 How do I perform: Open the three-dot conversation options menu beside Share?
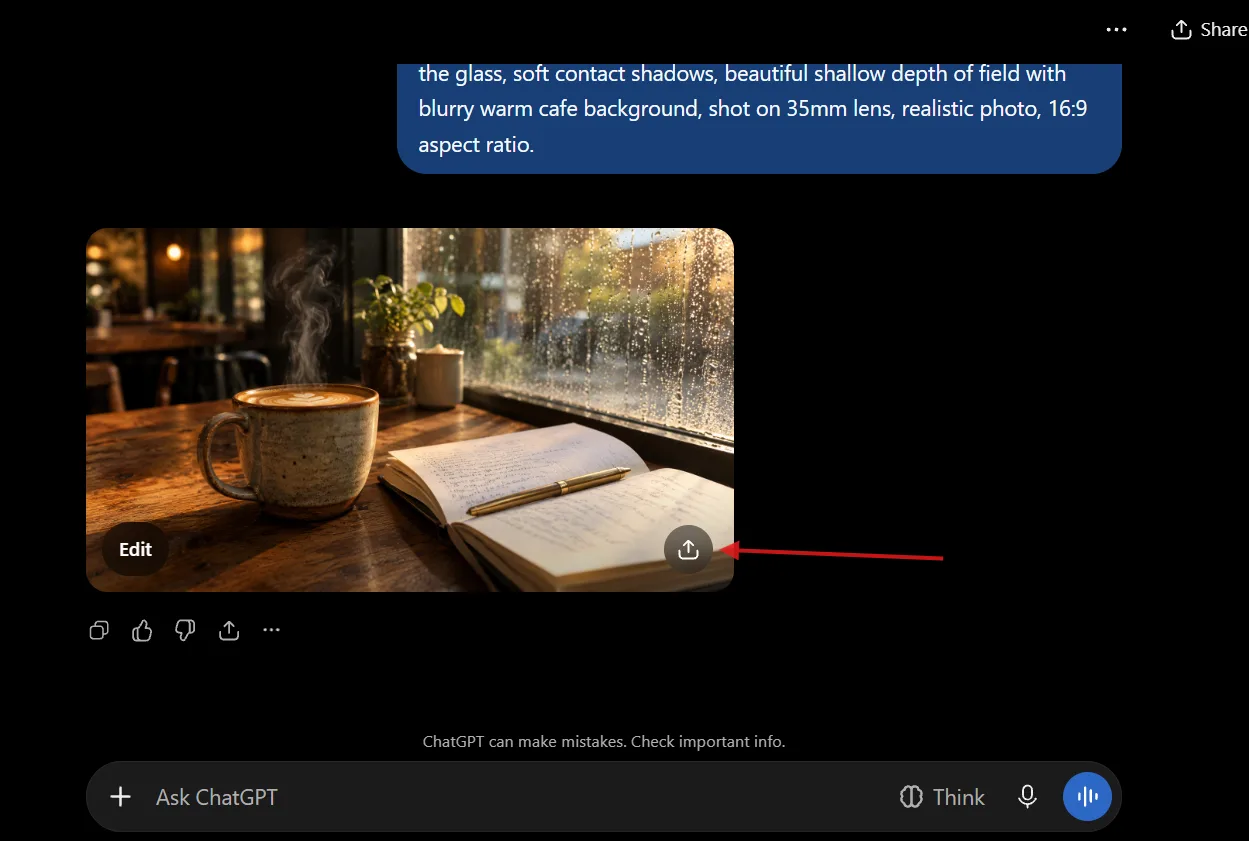click(1116, 30)
